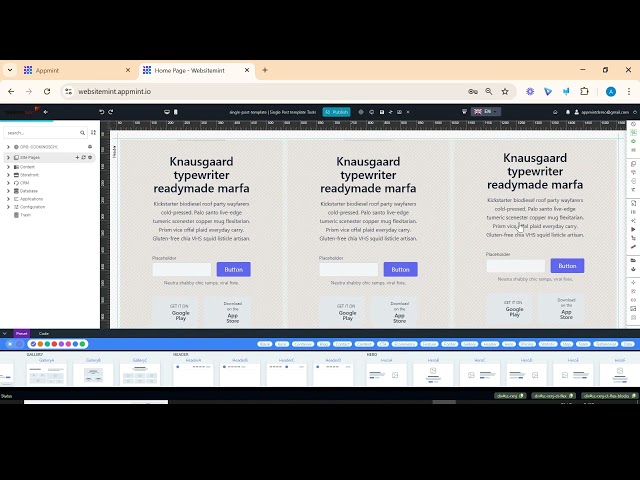Expand the Content tree node

pyautogui.click(x=8, y=167)
